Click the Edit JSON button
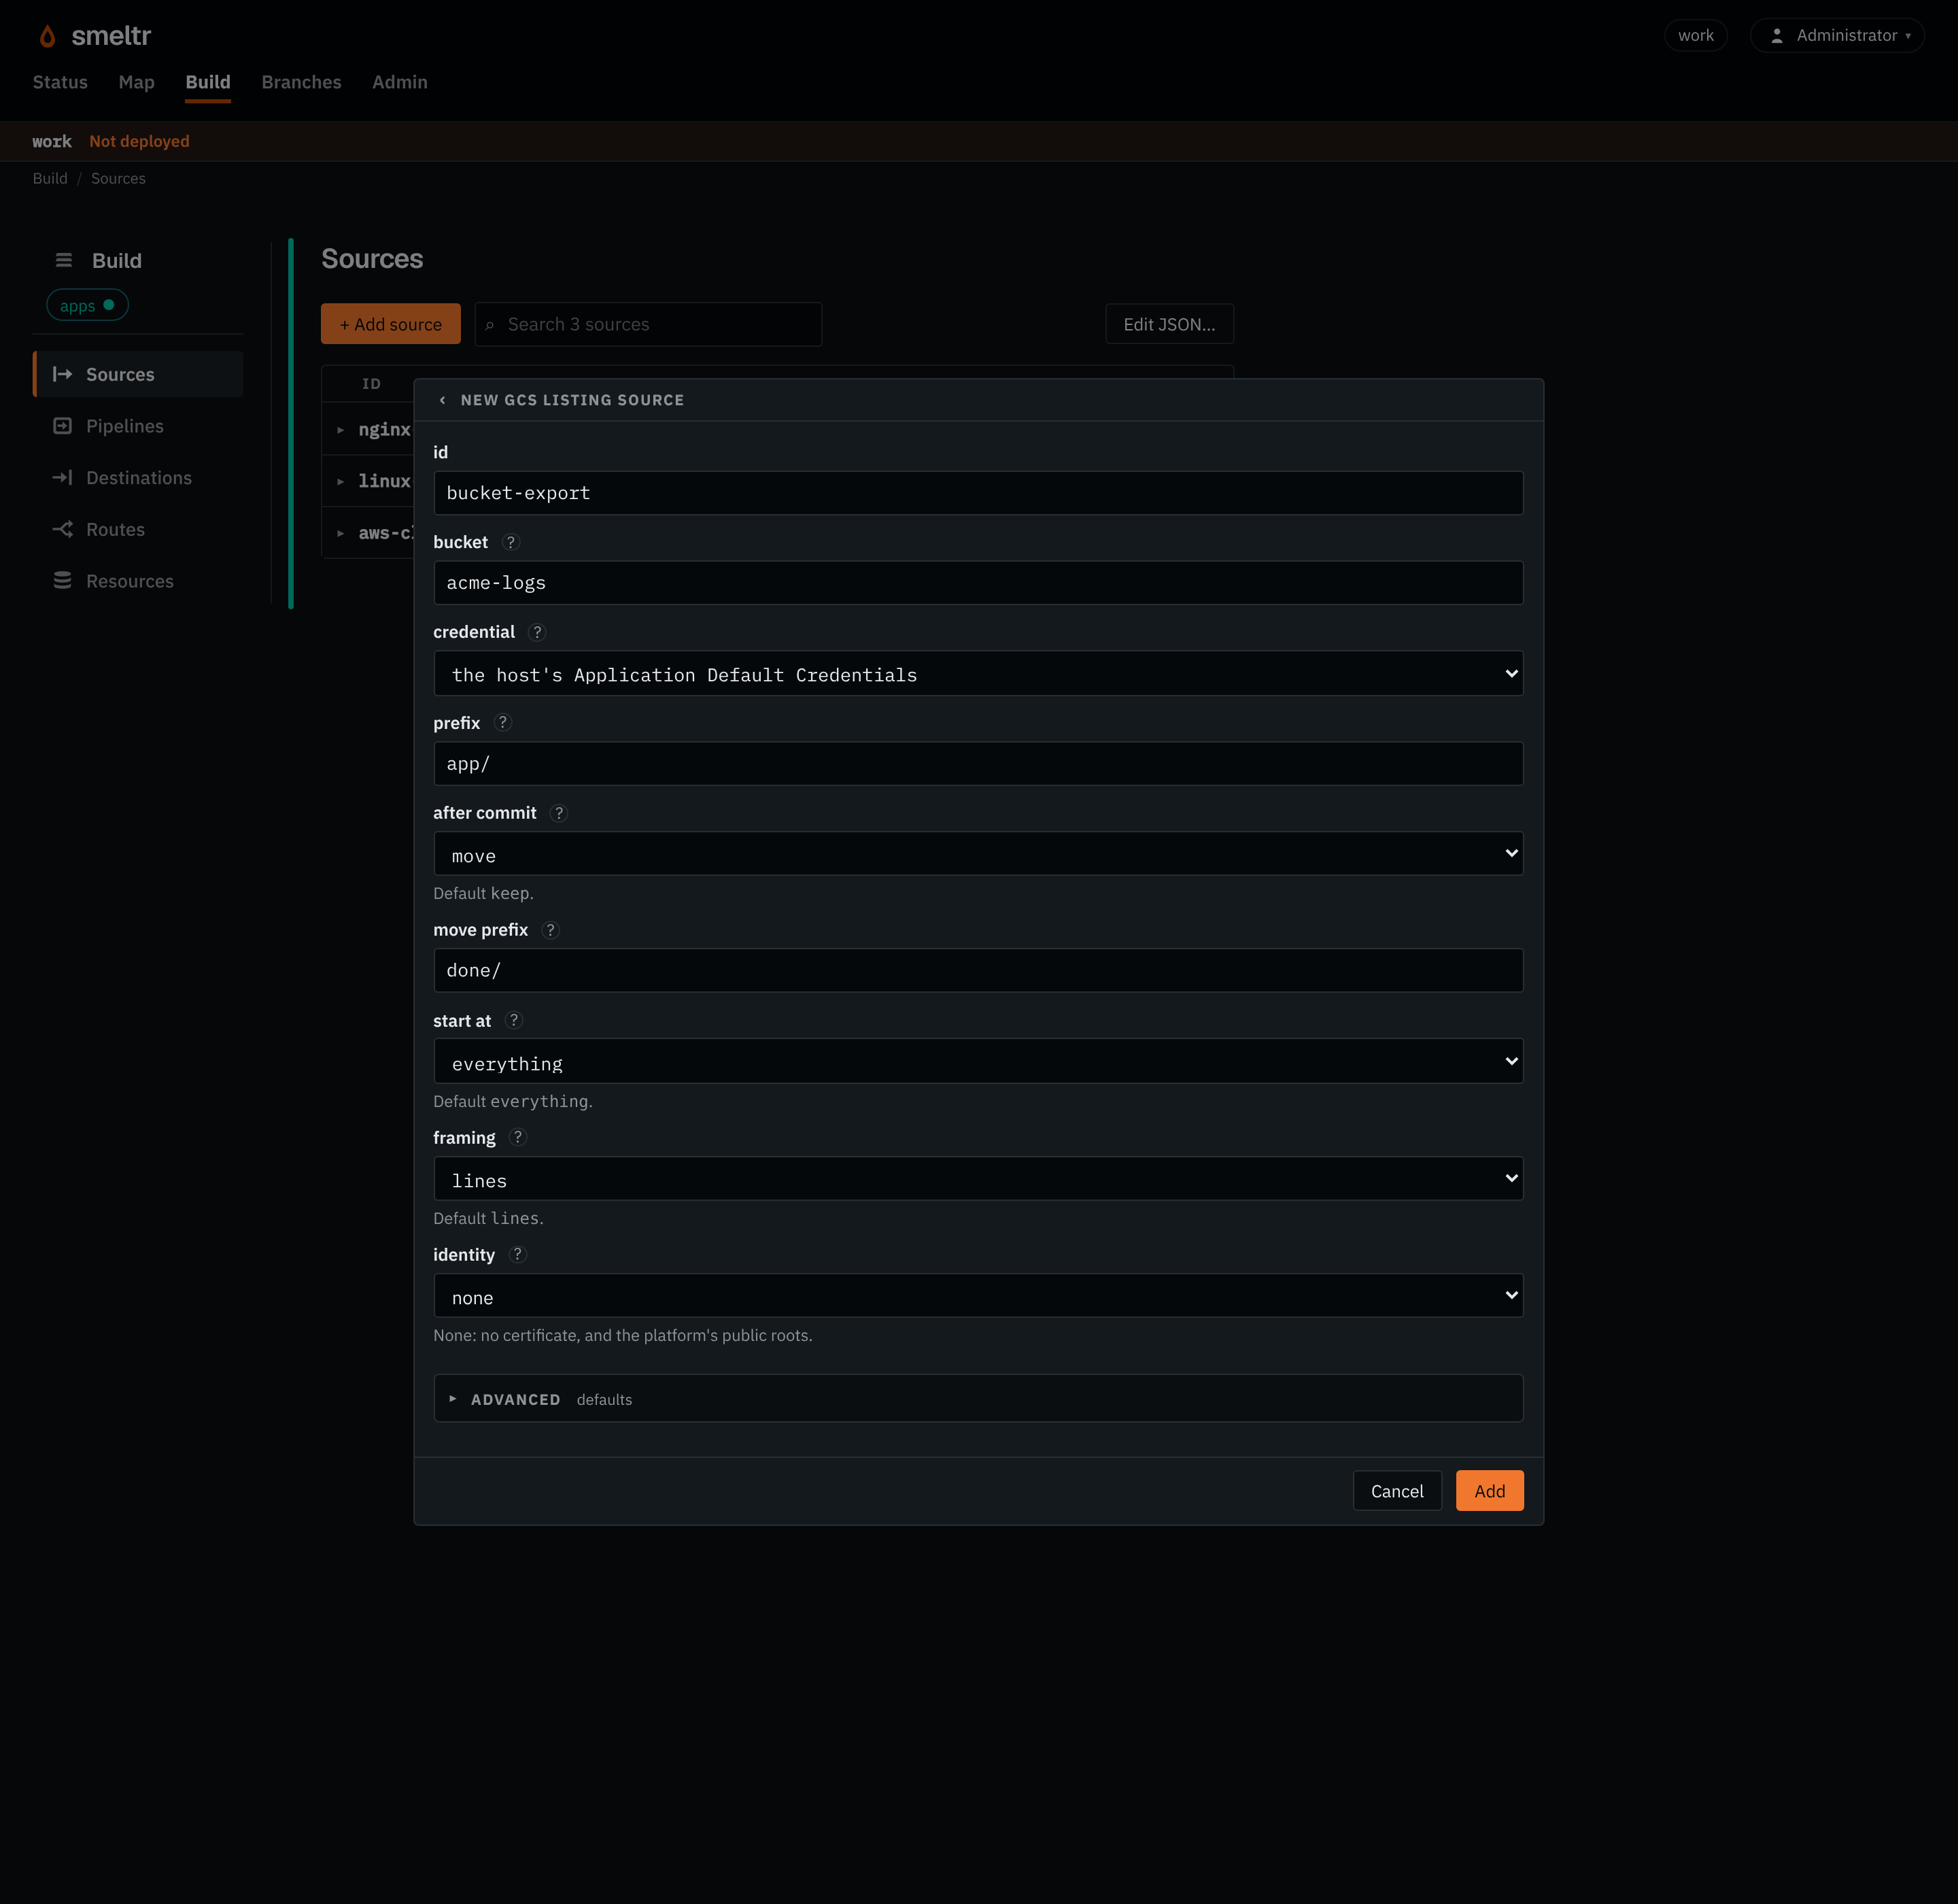Screen dimensions: 1958x1904 (1169, 324)
